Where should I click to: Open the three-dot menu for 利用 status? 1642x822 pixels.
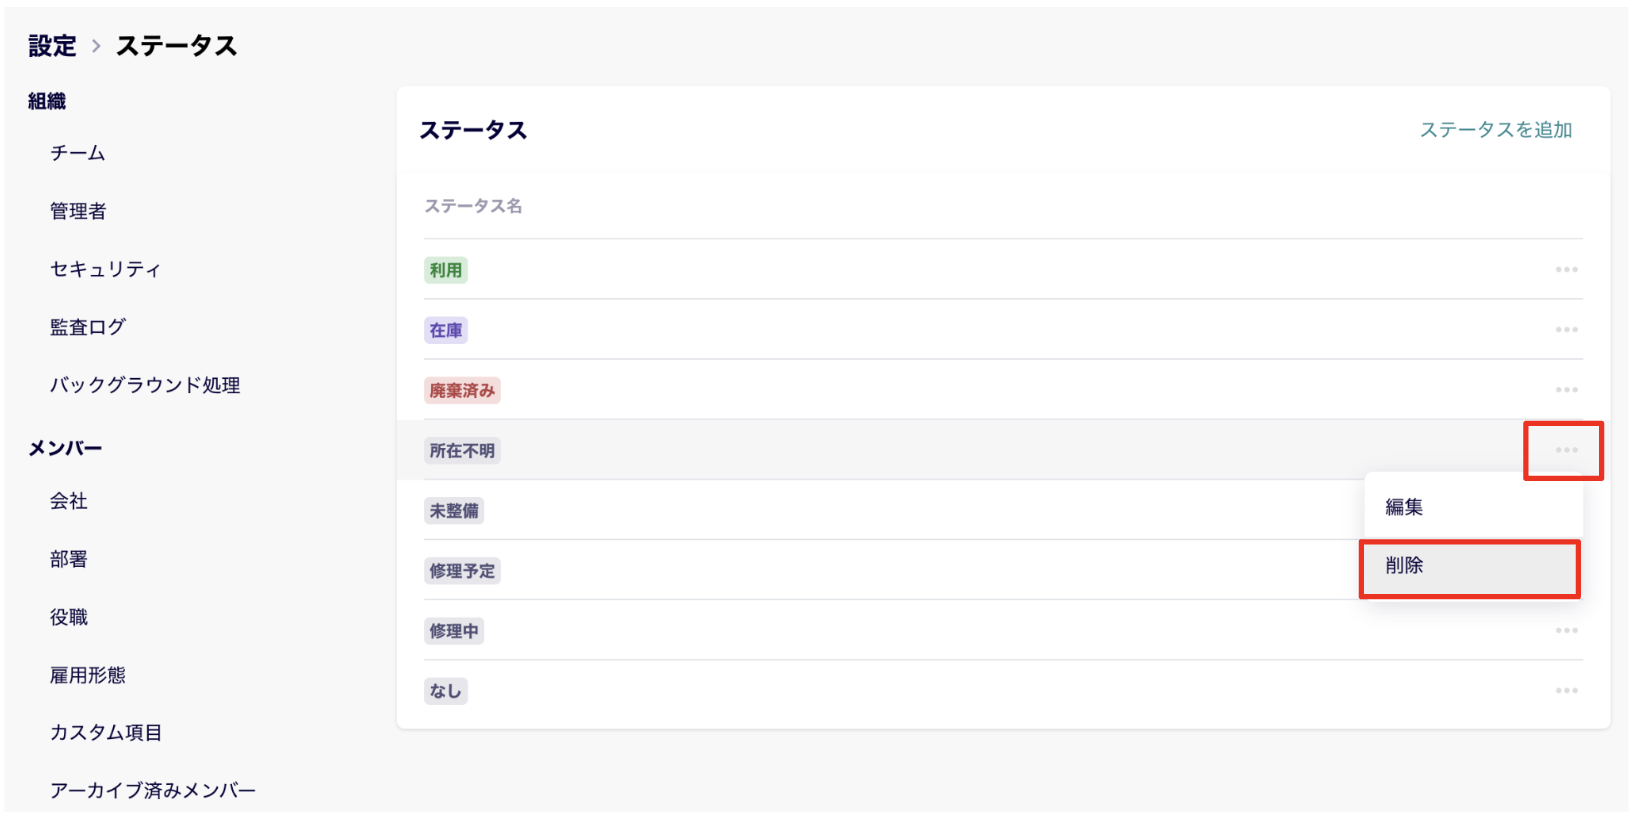coord(1566,270)
